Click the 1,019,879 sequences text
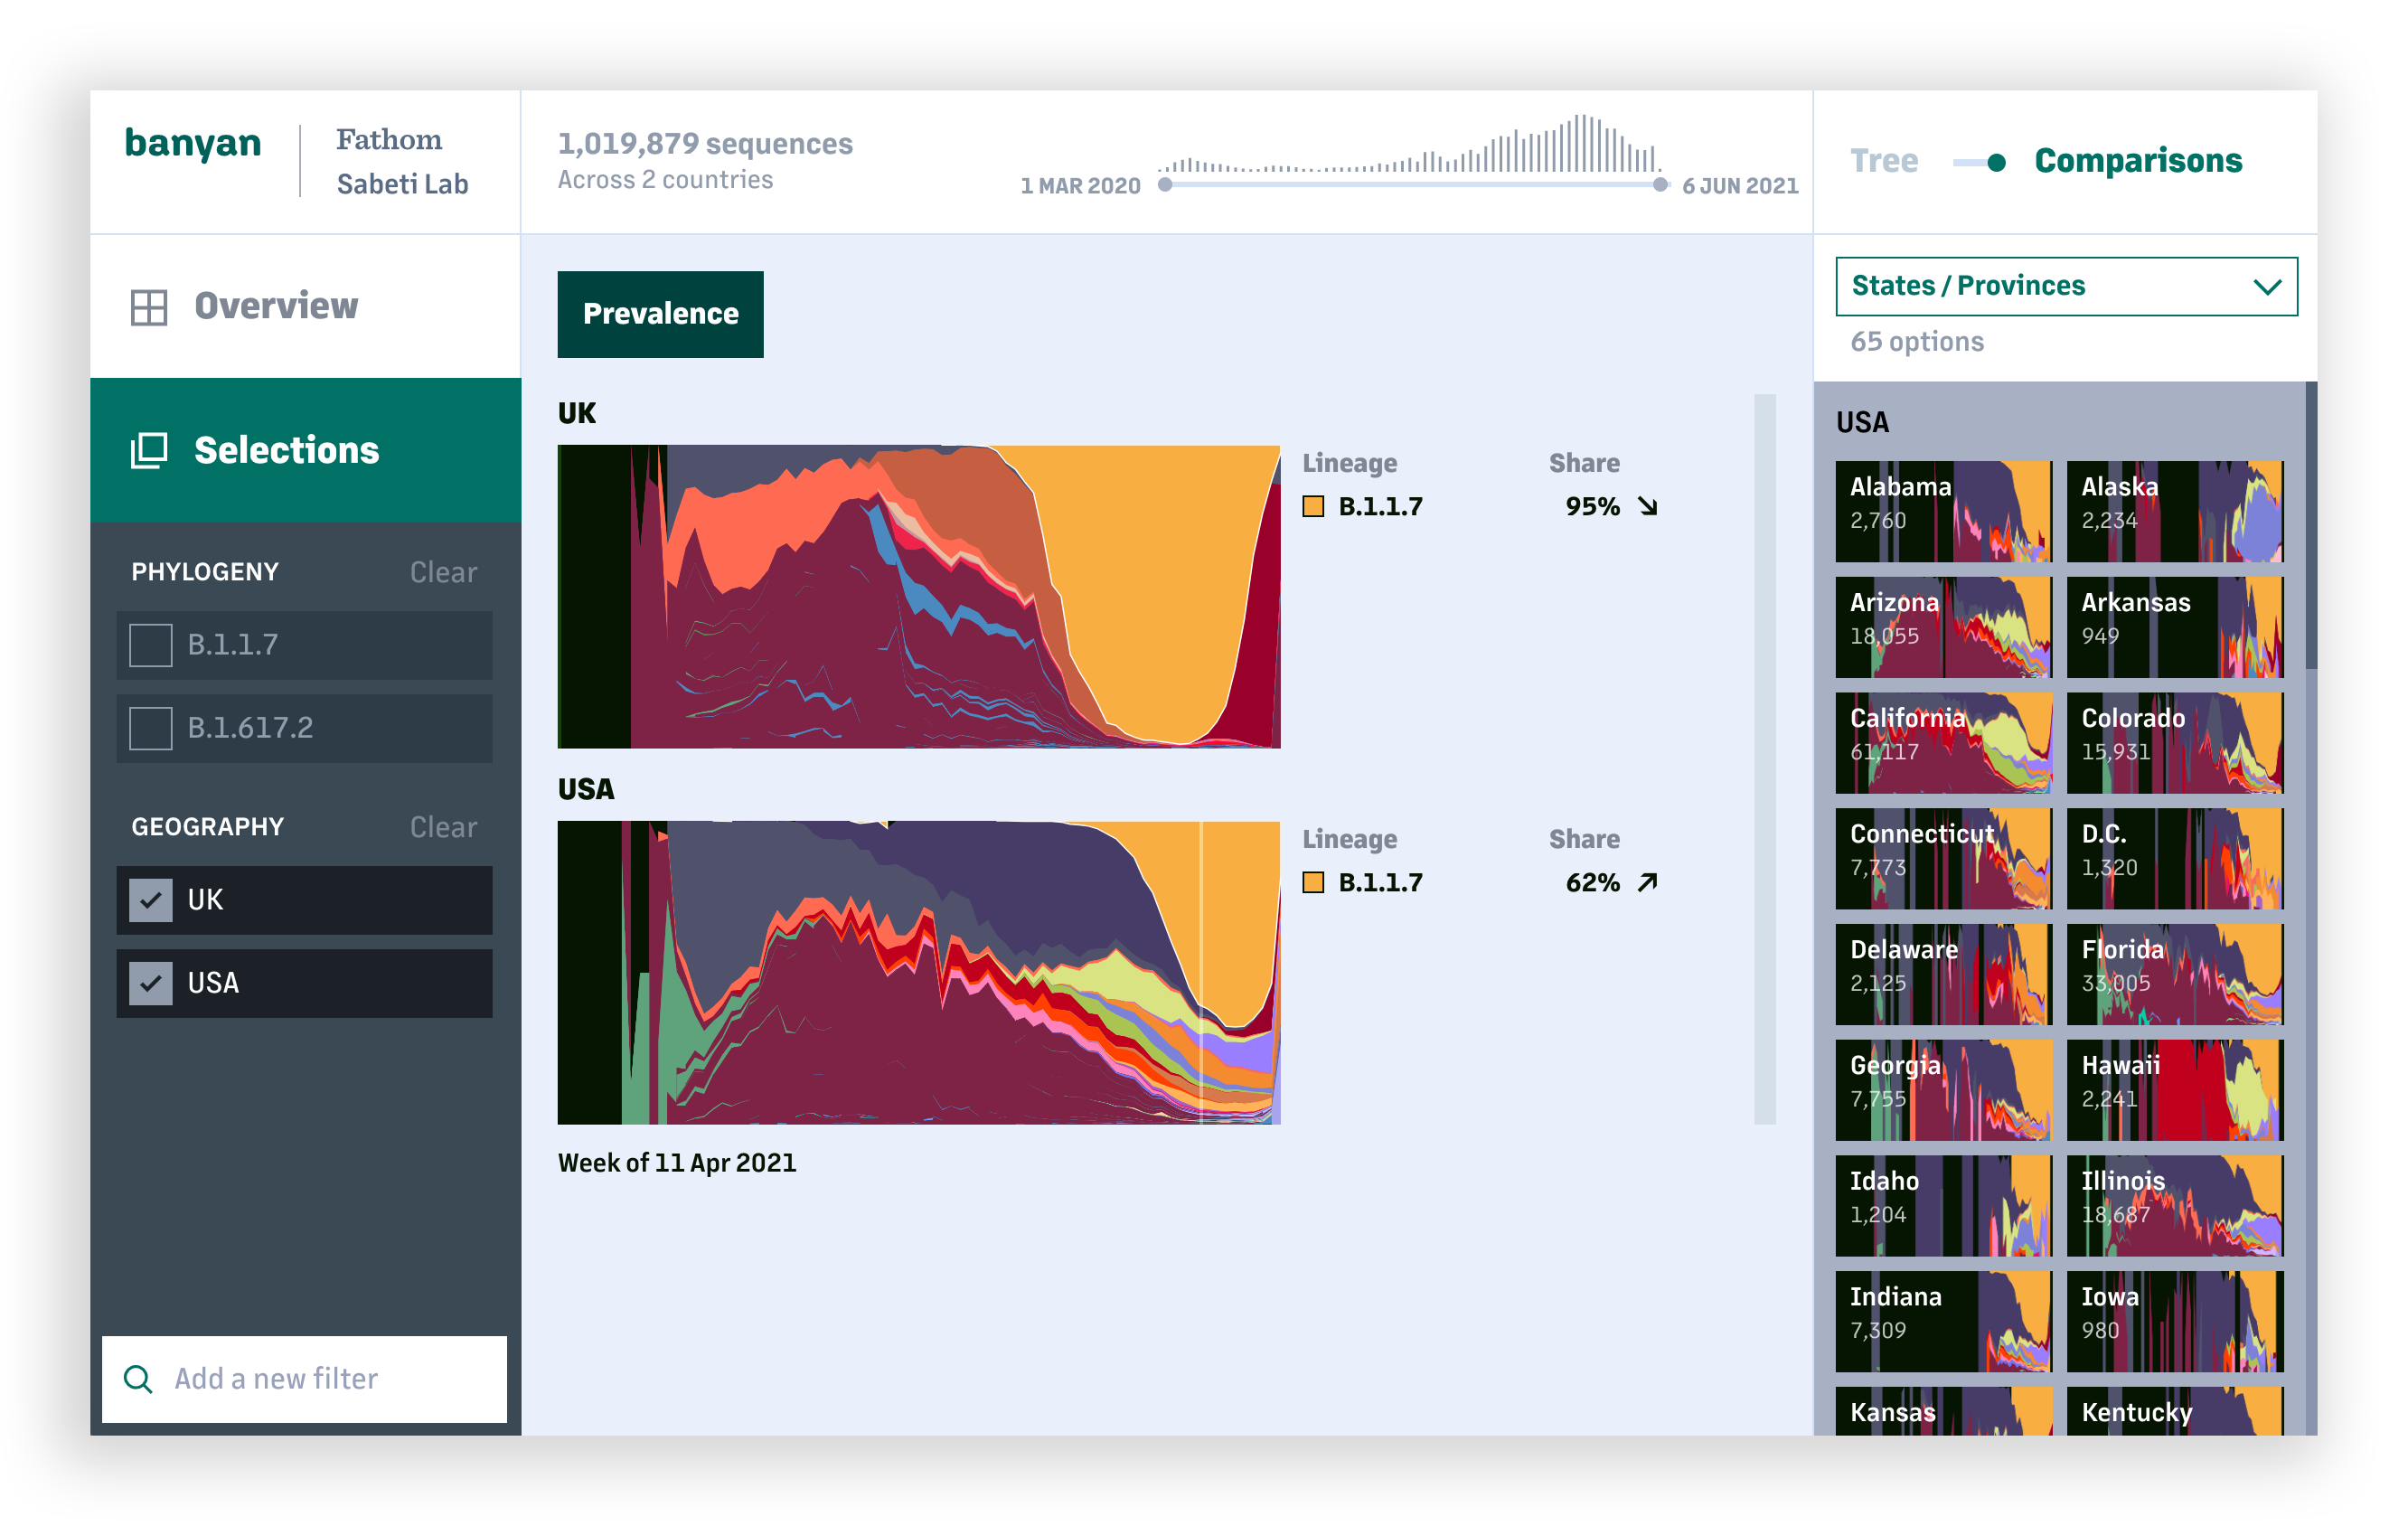The image size is (2408, 1526). 705,144
